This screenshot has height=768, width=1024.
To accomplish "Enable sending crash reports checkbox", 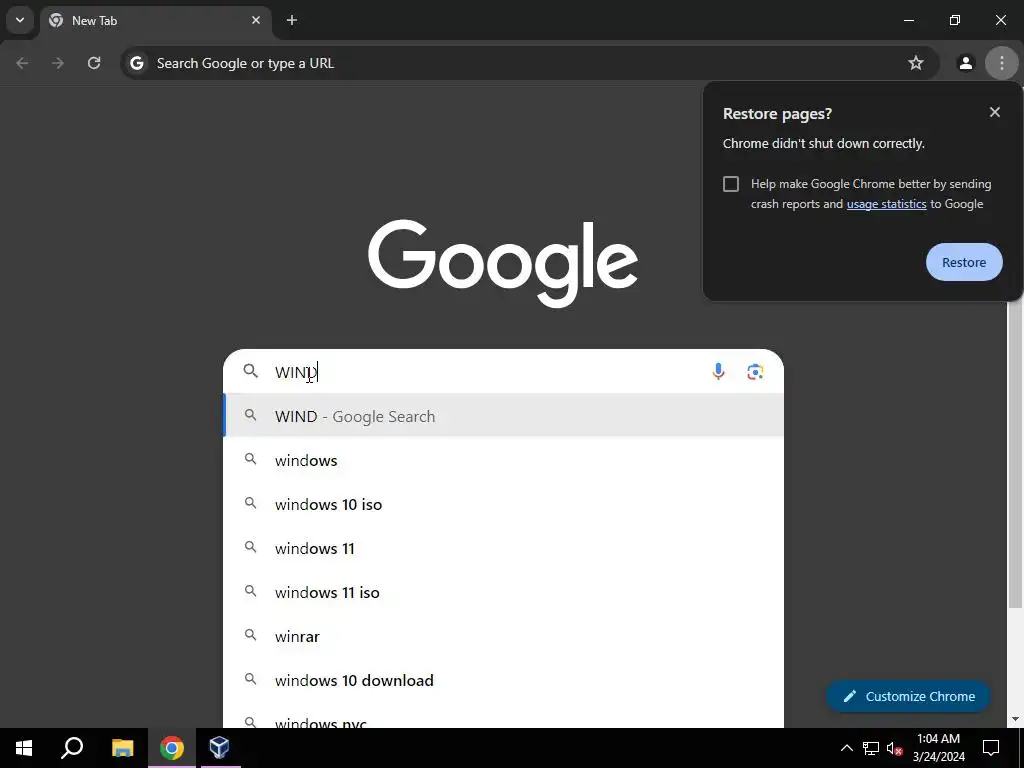I will click(x=731, y=184).
